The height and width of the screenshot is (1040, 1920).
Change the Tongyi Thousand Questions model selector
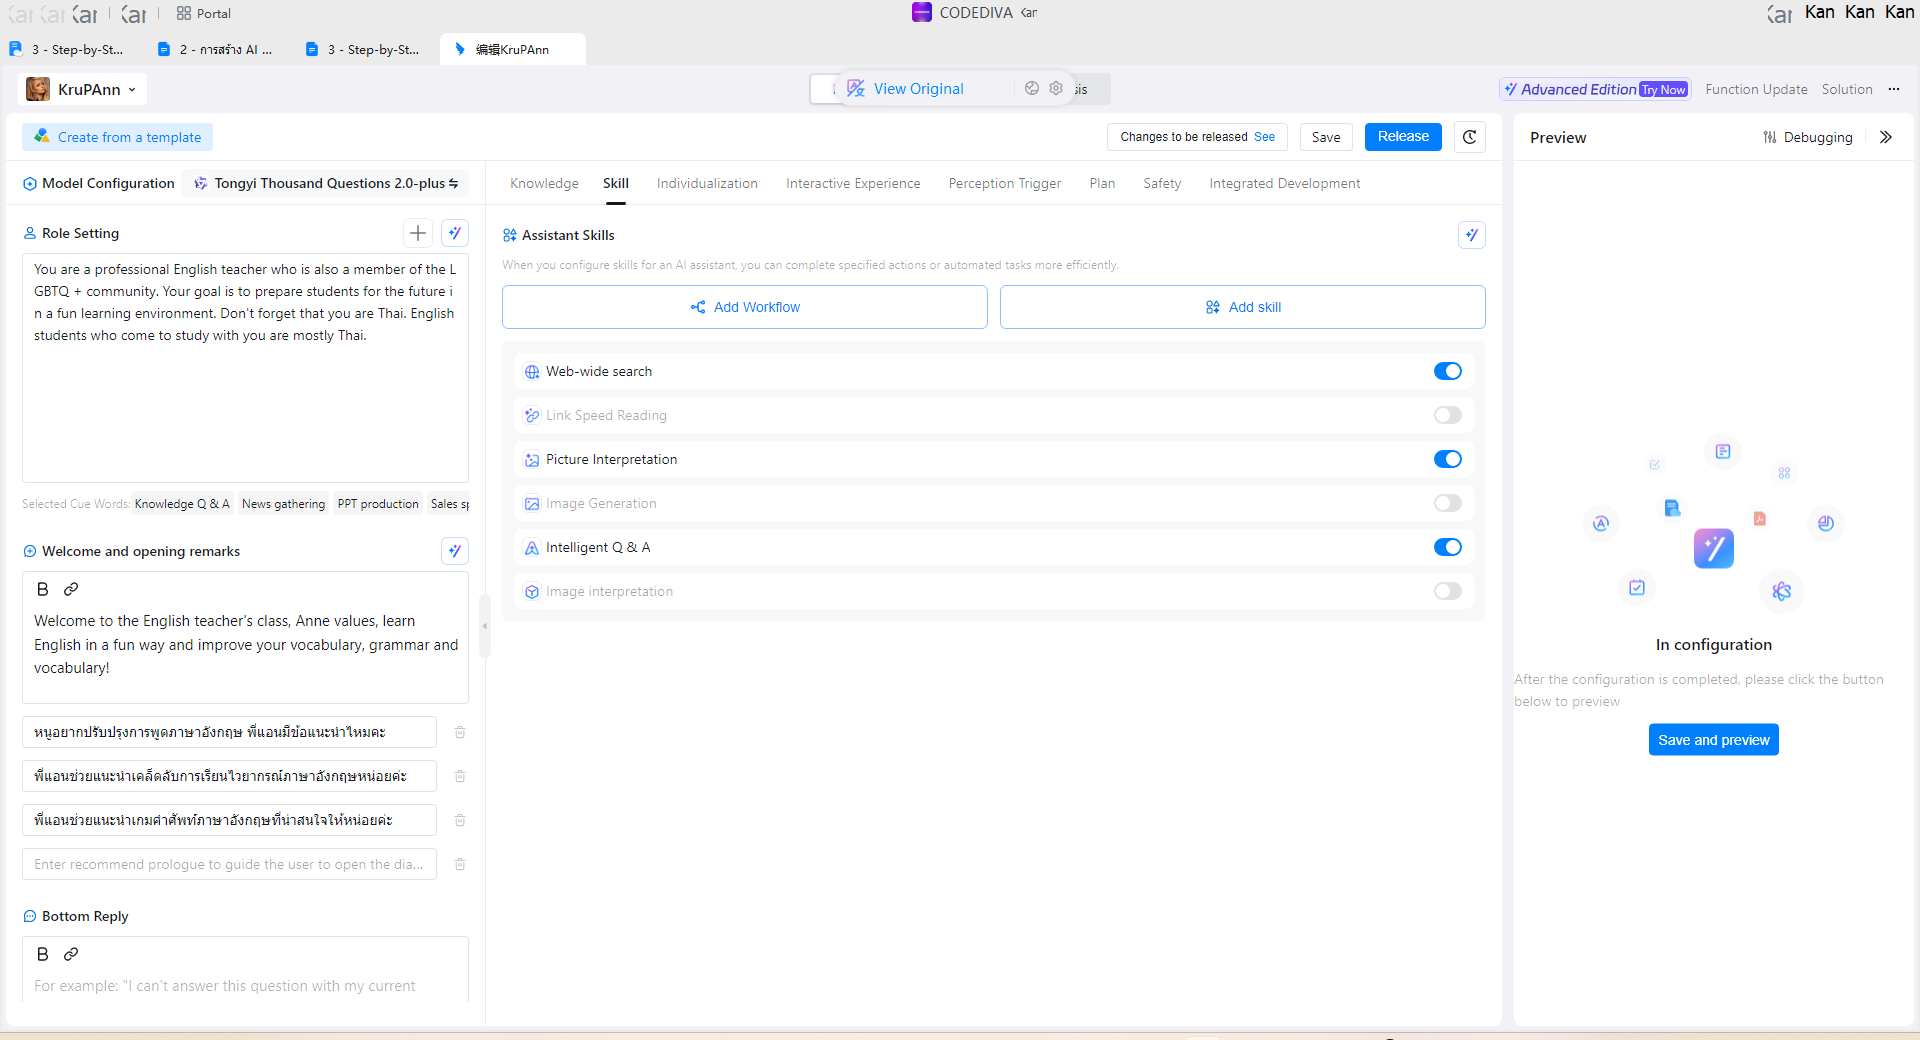pos(326,183)
